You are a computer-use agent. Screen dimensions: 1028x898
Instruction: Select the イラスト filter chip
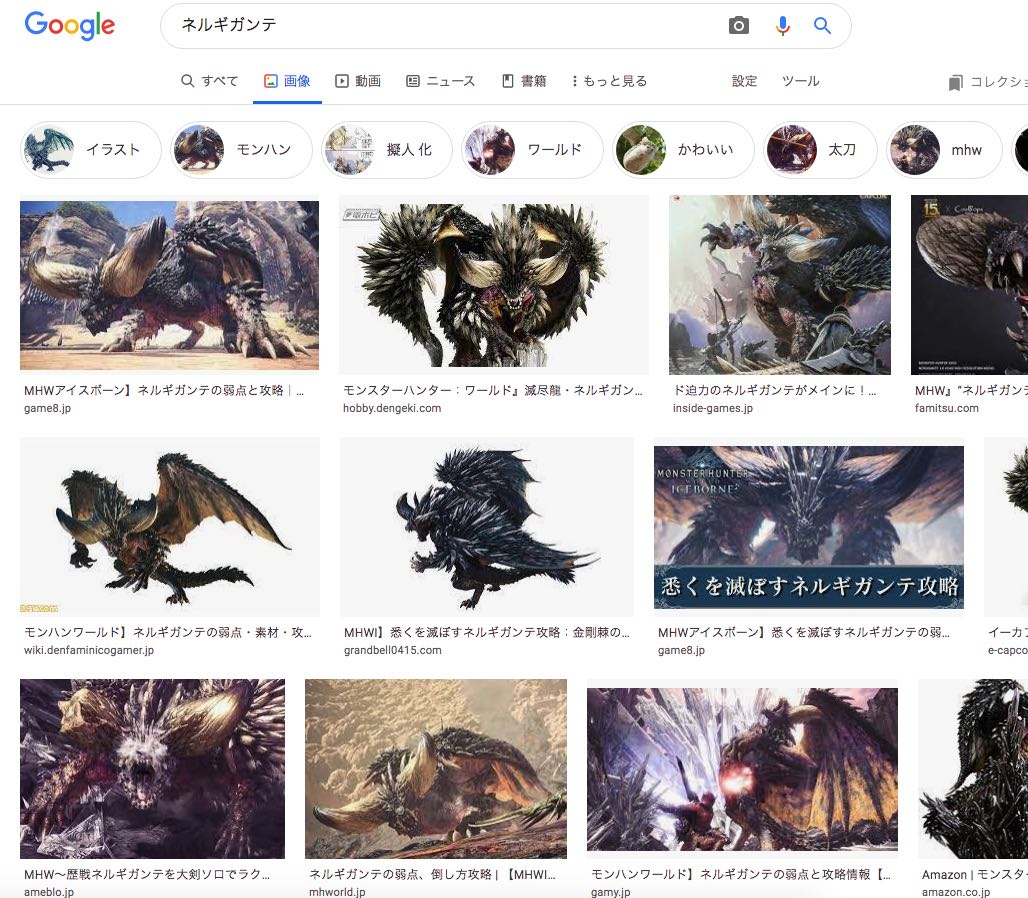click(91, 150)
